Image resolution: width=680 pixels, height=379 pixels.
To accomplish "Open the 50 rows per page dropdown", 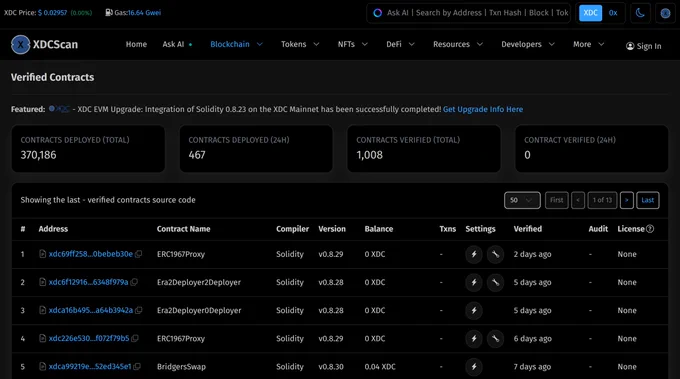I will [x=522, y=200].
